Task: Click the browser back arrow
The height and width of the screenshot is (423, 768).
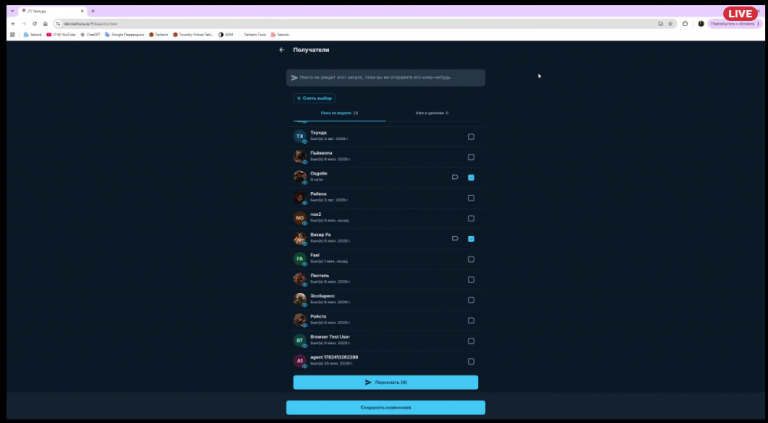Action: (x=13, y=24)
